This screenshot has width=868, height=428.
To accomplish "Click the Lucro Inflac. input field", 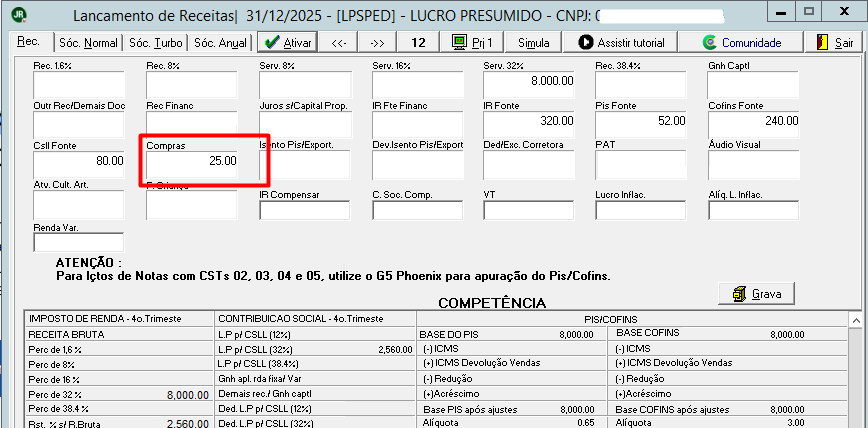I will click(x=641, y=210).
